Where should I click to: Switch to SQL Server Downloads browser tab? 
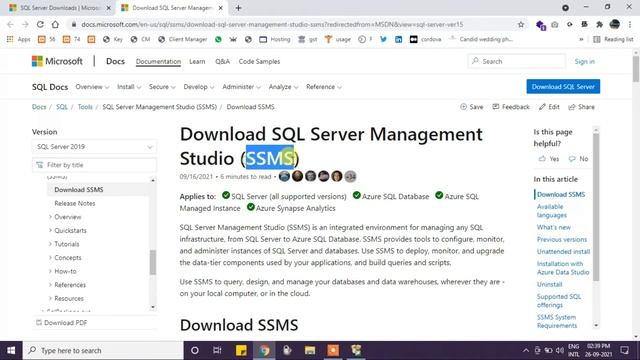pyautogui.click(x=60, y=8)
